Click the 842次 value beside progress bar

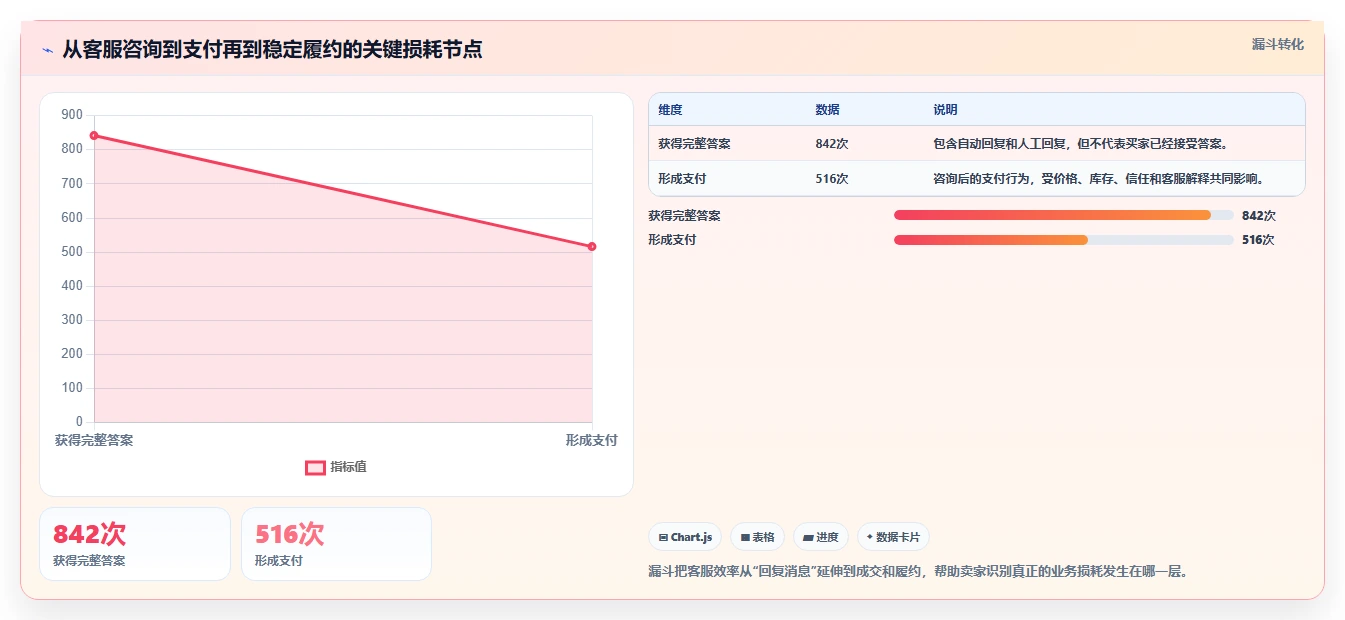1259,215
